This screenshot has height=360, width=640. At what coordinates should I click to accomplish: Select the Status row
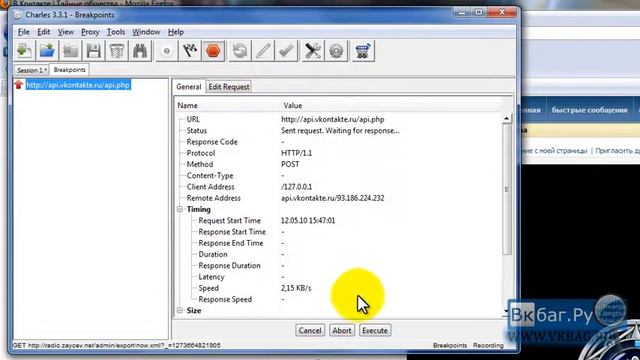click(339, 131)
